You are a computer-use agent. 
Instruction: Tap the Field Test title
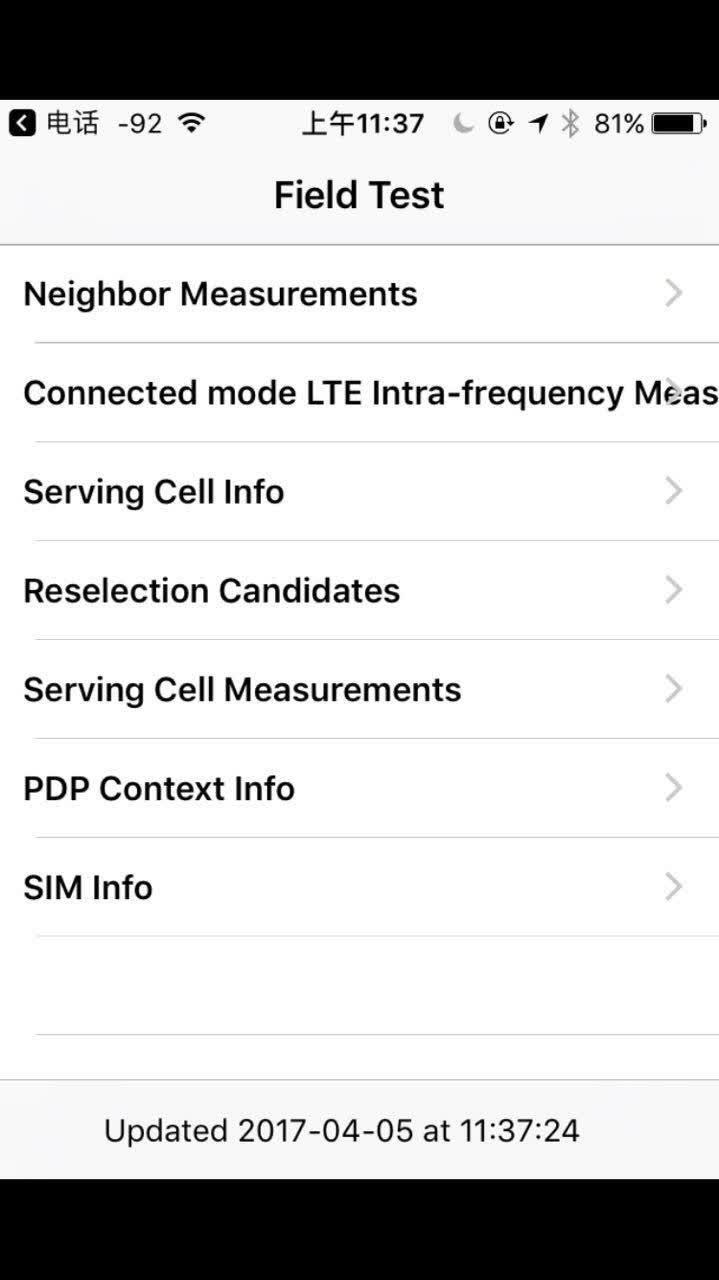[359, 194]
